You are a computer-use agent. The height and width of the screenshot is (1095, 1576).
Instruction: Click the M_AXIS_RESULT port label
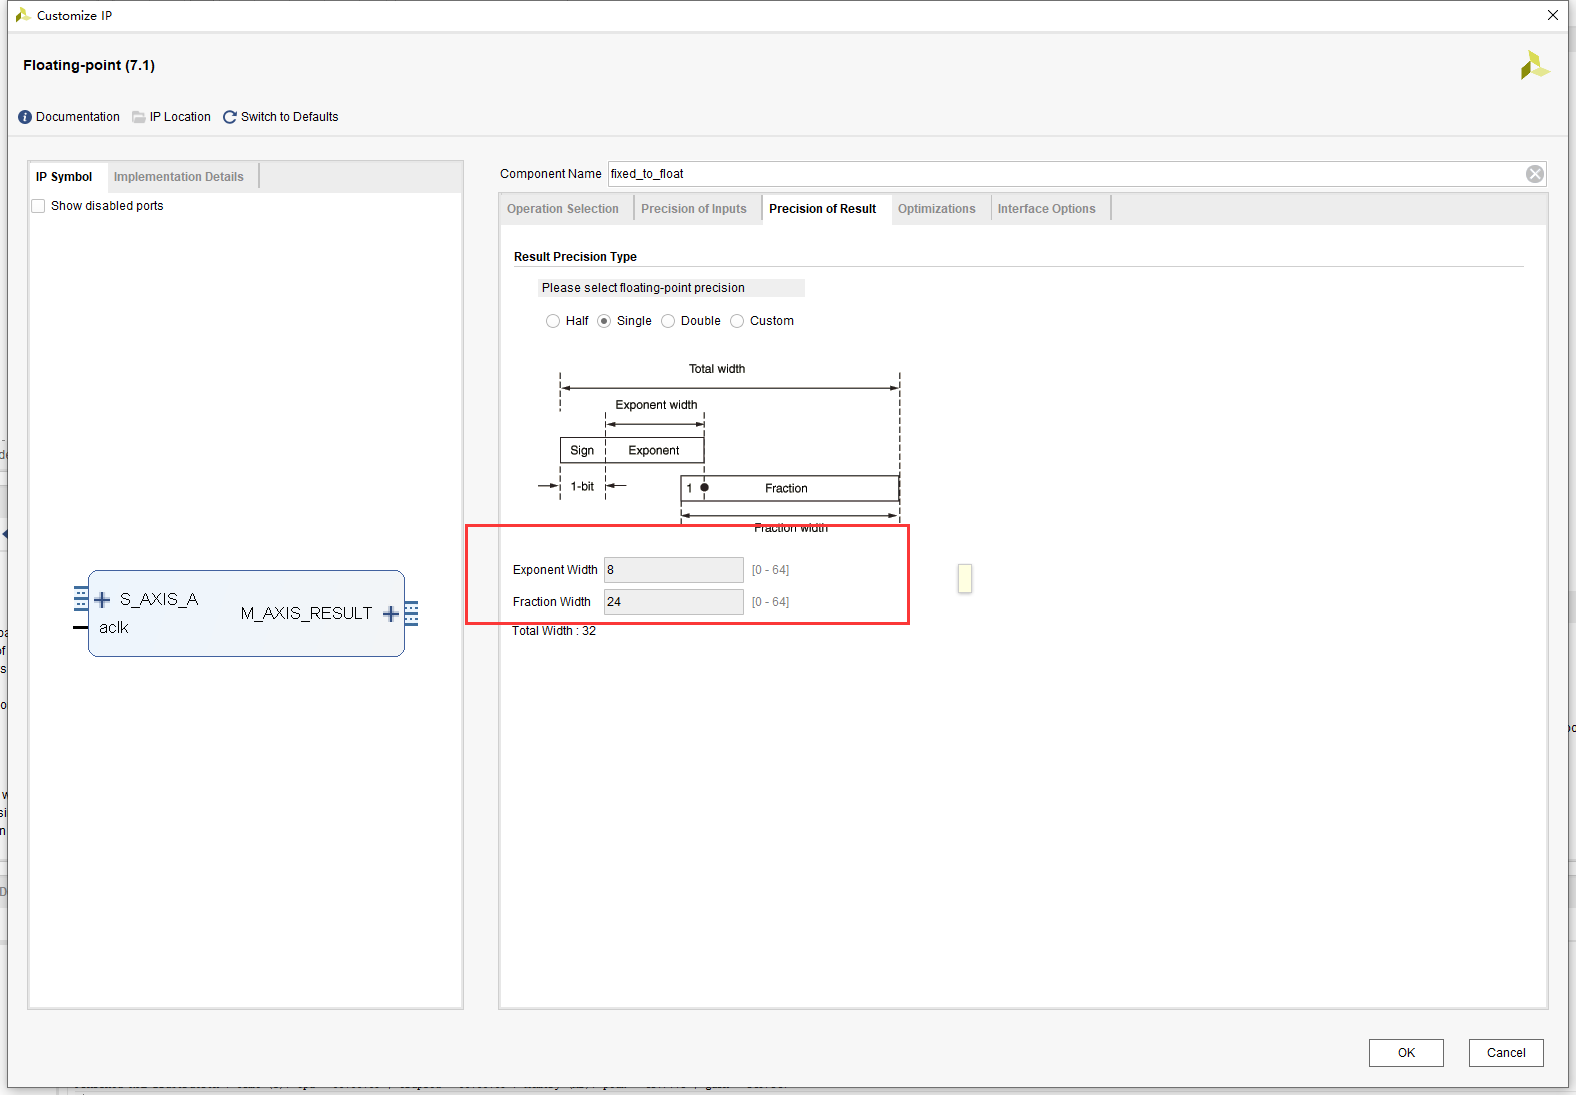click(306, 613)
